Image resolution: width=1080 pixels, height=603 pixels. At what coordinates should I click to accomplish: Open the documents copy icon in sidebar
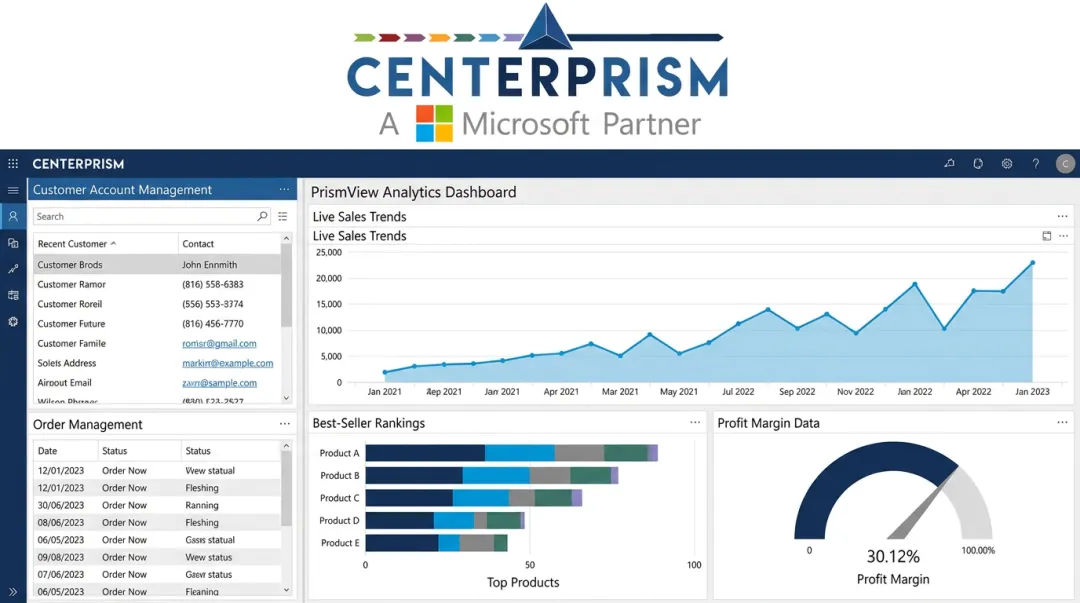[13, 243]
